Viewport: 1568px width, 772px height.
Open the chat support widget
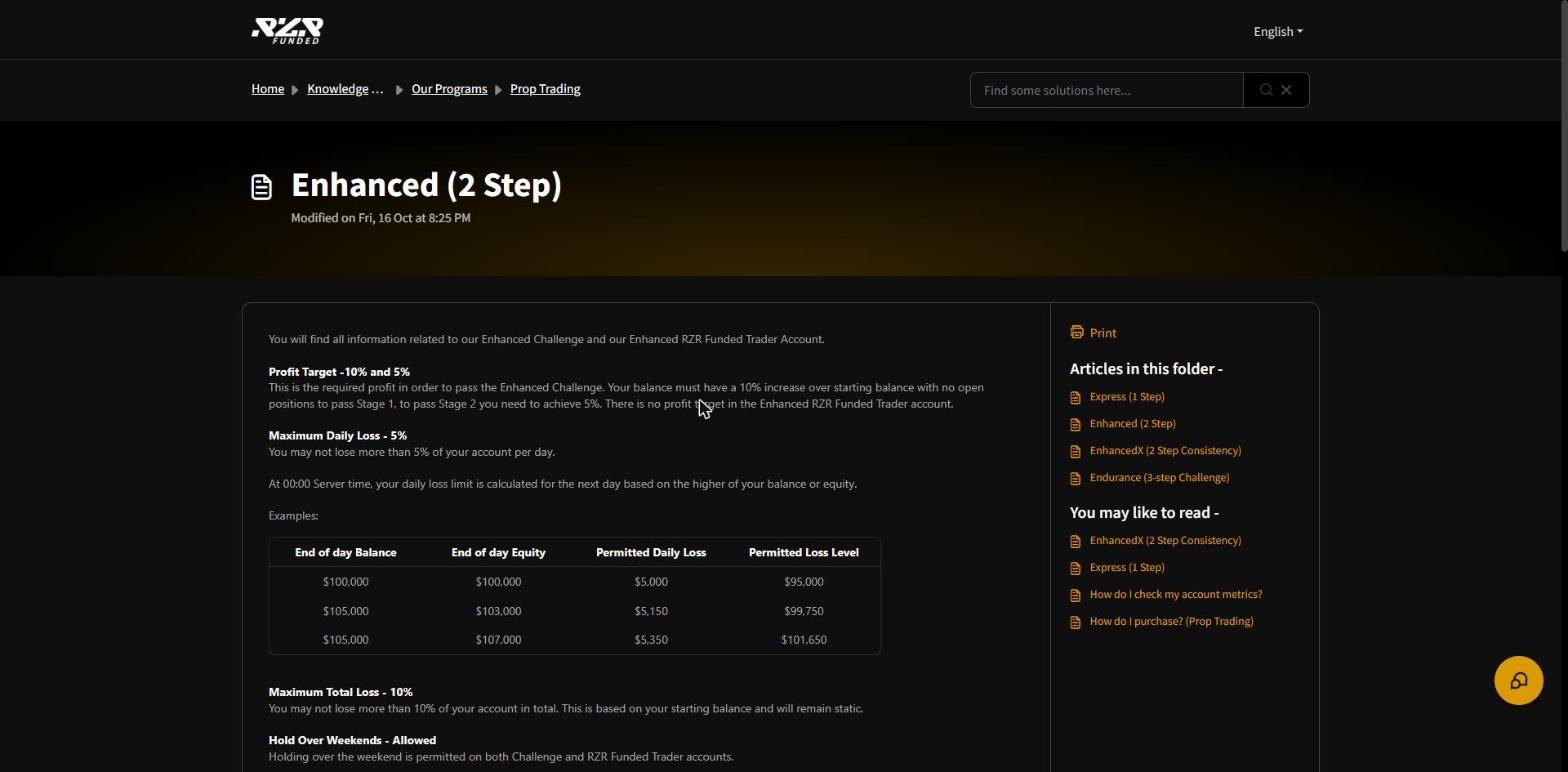pos(1518,681)
